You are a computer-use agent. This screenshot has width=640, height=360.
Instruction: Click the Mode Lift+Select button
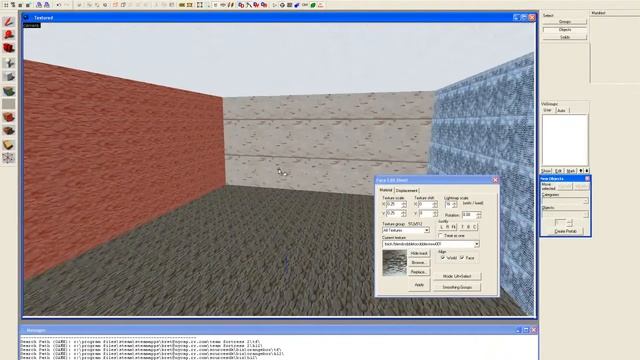click(x=457, y=276)
